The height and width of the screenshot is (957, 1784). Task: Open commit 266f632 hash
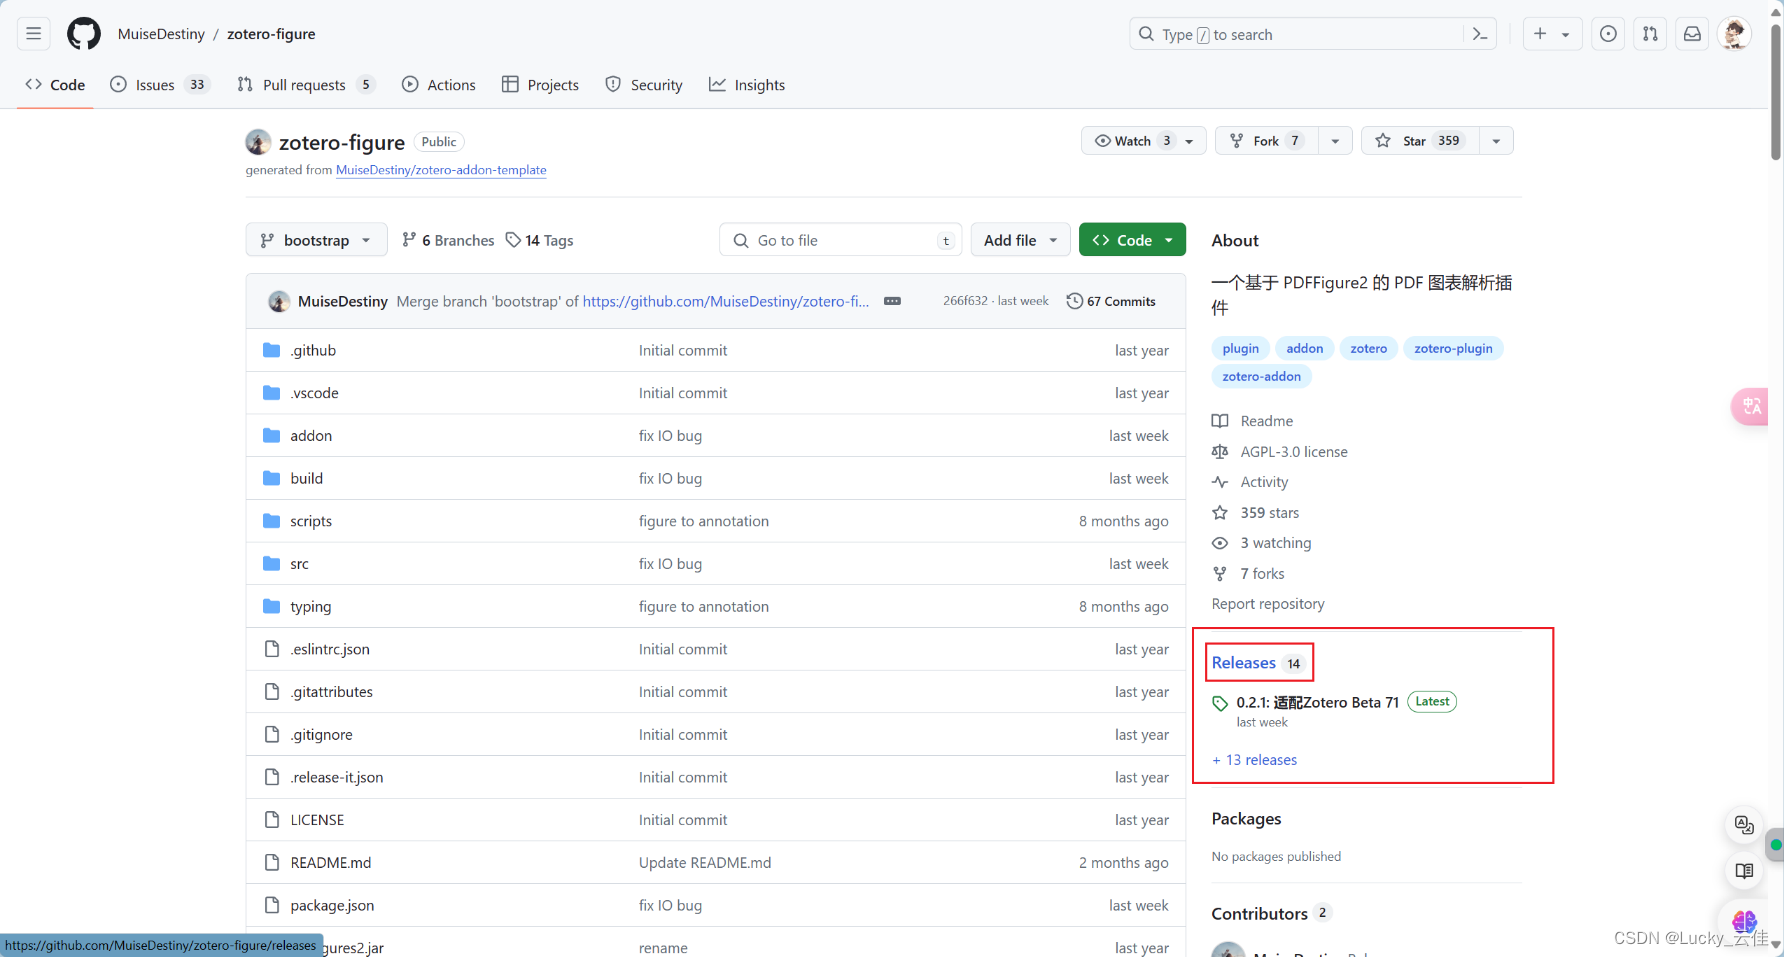click(965, 301)
